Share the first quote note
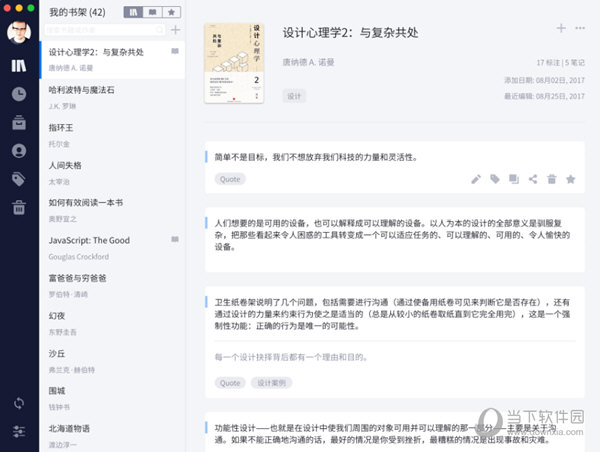The width and height of the screenshot is (600, 452). [x=532, y=180]
